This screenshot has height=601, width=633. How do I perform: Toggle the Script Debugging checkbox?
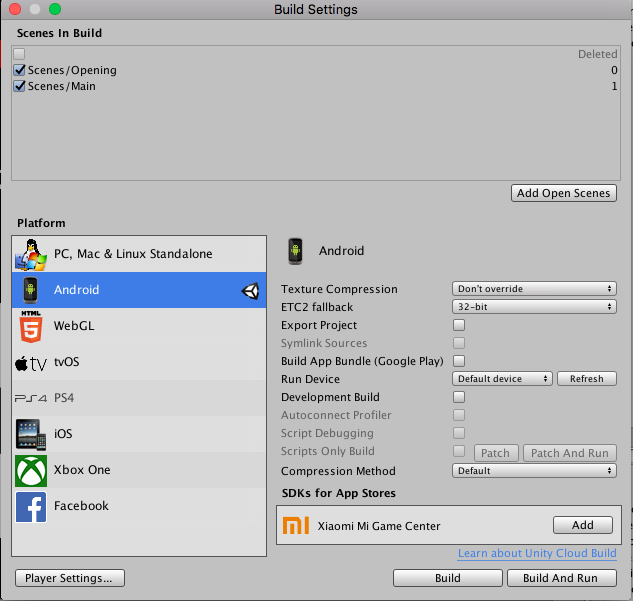[459, 433]
